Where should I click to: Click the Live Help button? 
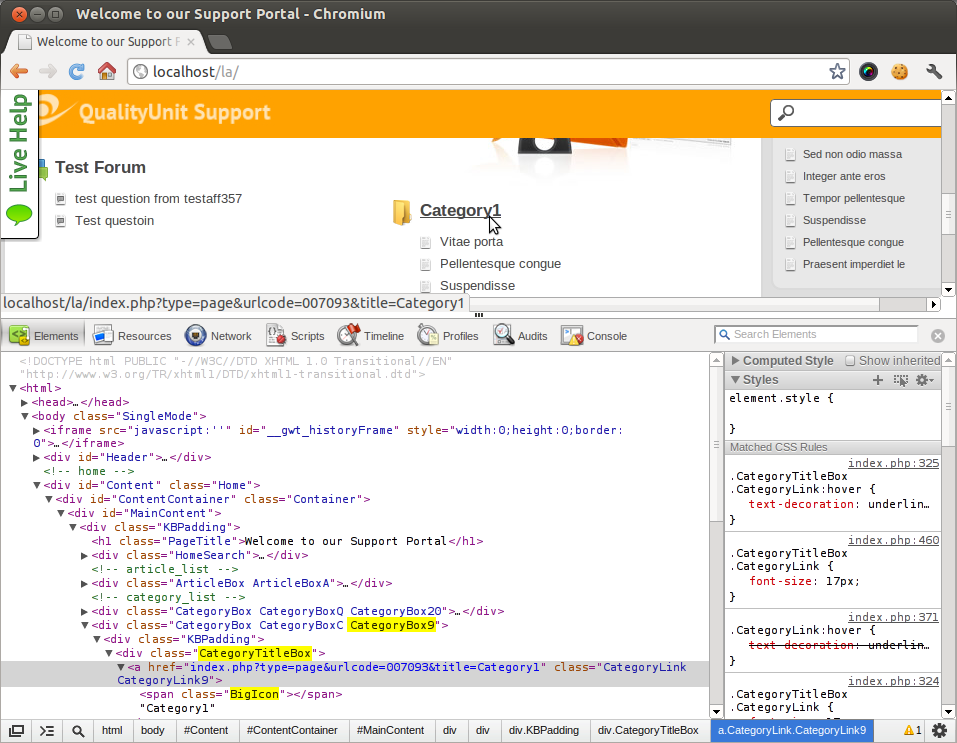click(x=19, y=160)
